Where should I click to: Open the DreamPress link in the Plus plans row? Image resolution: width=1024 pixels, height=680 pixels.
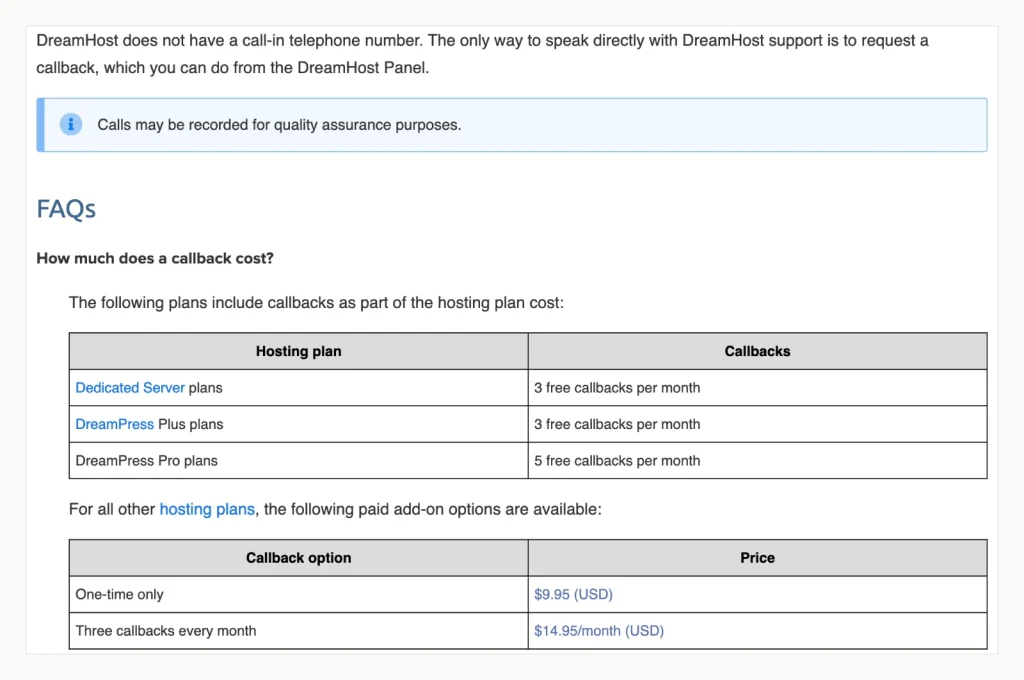coord(114,424)
